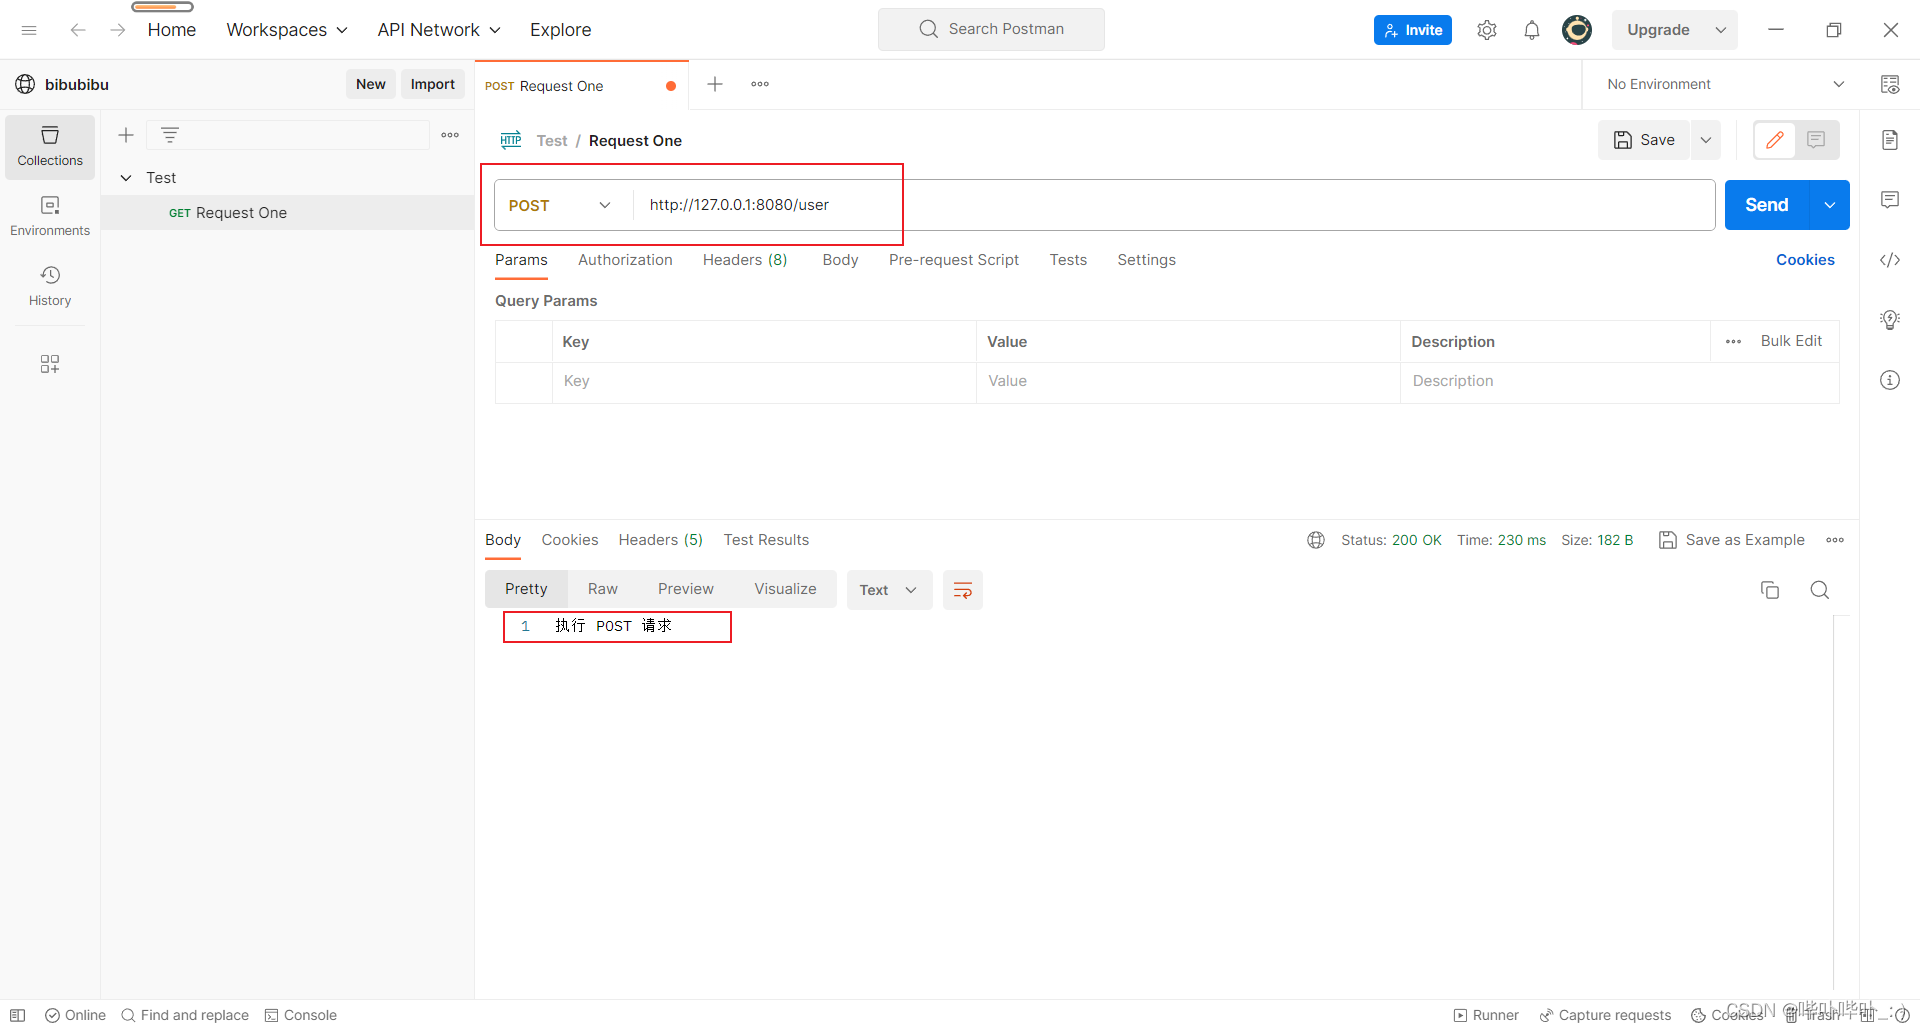Open the configure workspace sidebar icon
Screen dimensions: 1920x1030
(50, 363)
